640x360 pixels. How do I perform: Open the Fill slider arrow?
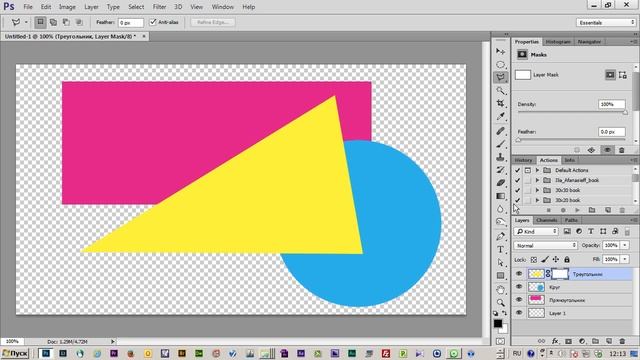click(x=625, y=259)
